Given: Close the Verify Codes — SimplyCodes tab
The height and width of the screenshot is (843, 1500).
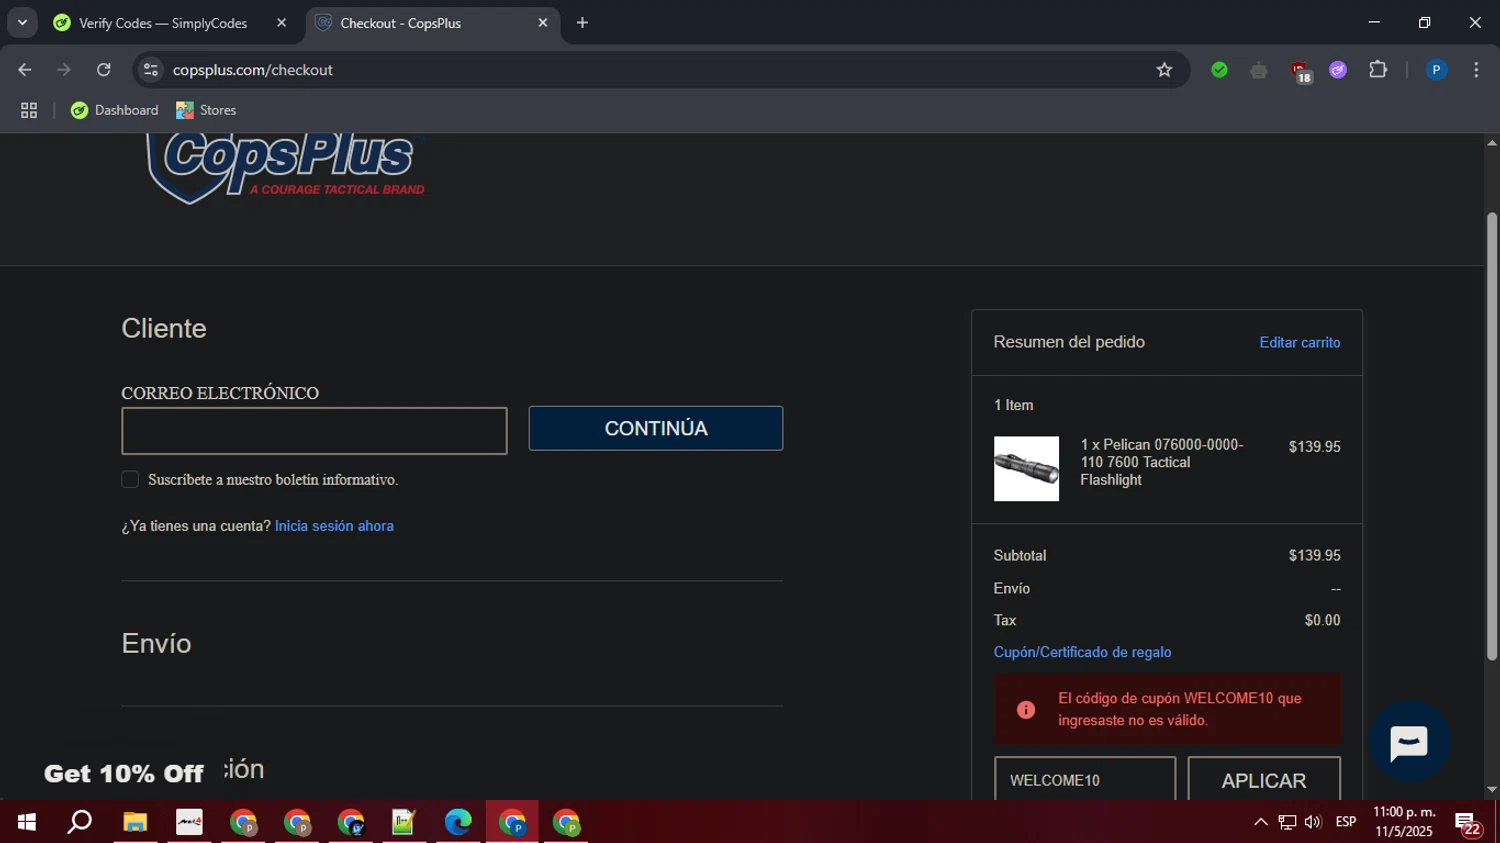Looking at the screenshot, I should (x=281, y=23).
